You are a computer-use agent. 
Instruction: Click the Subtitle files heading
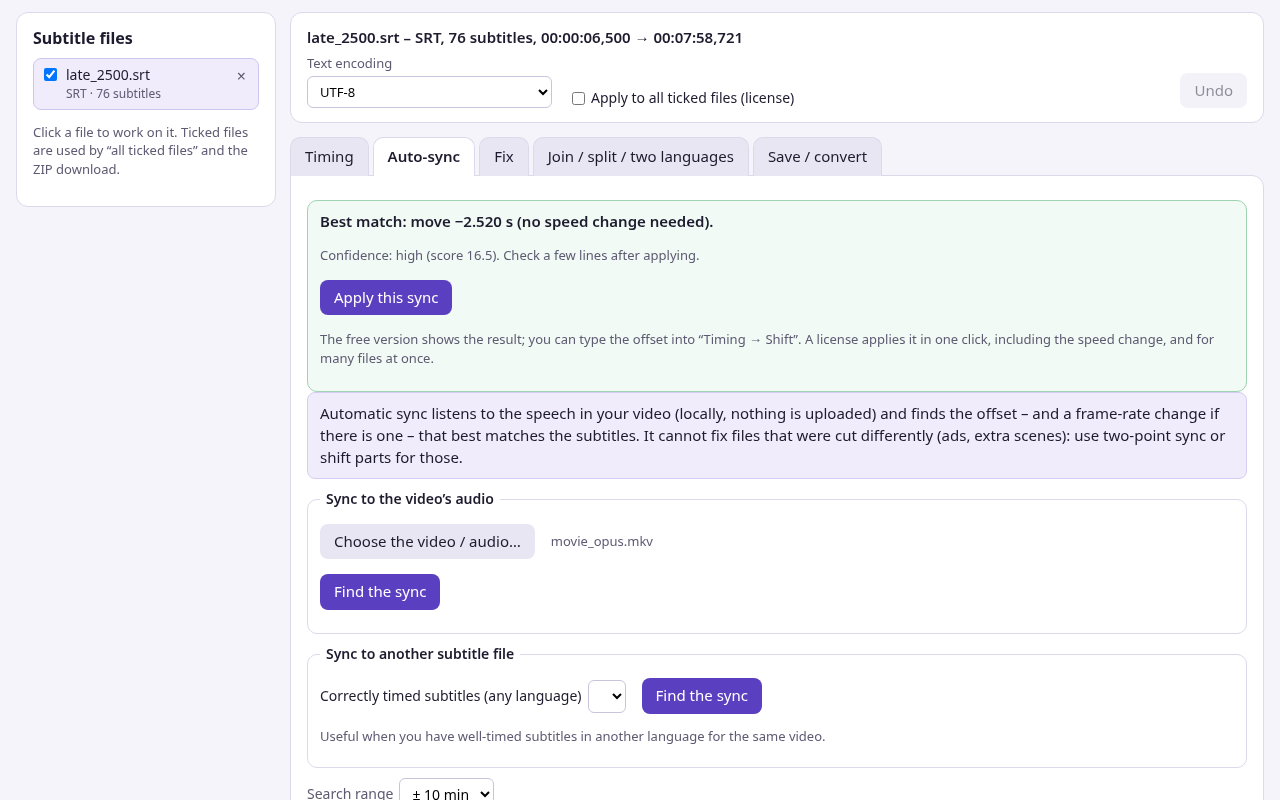[x=83, y=38]
